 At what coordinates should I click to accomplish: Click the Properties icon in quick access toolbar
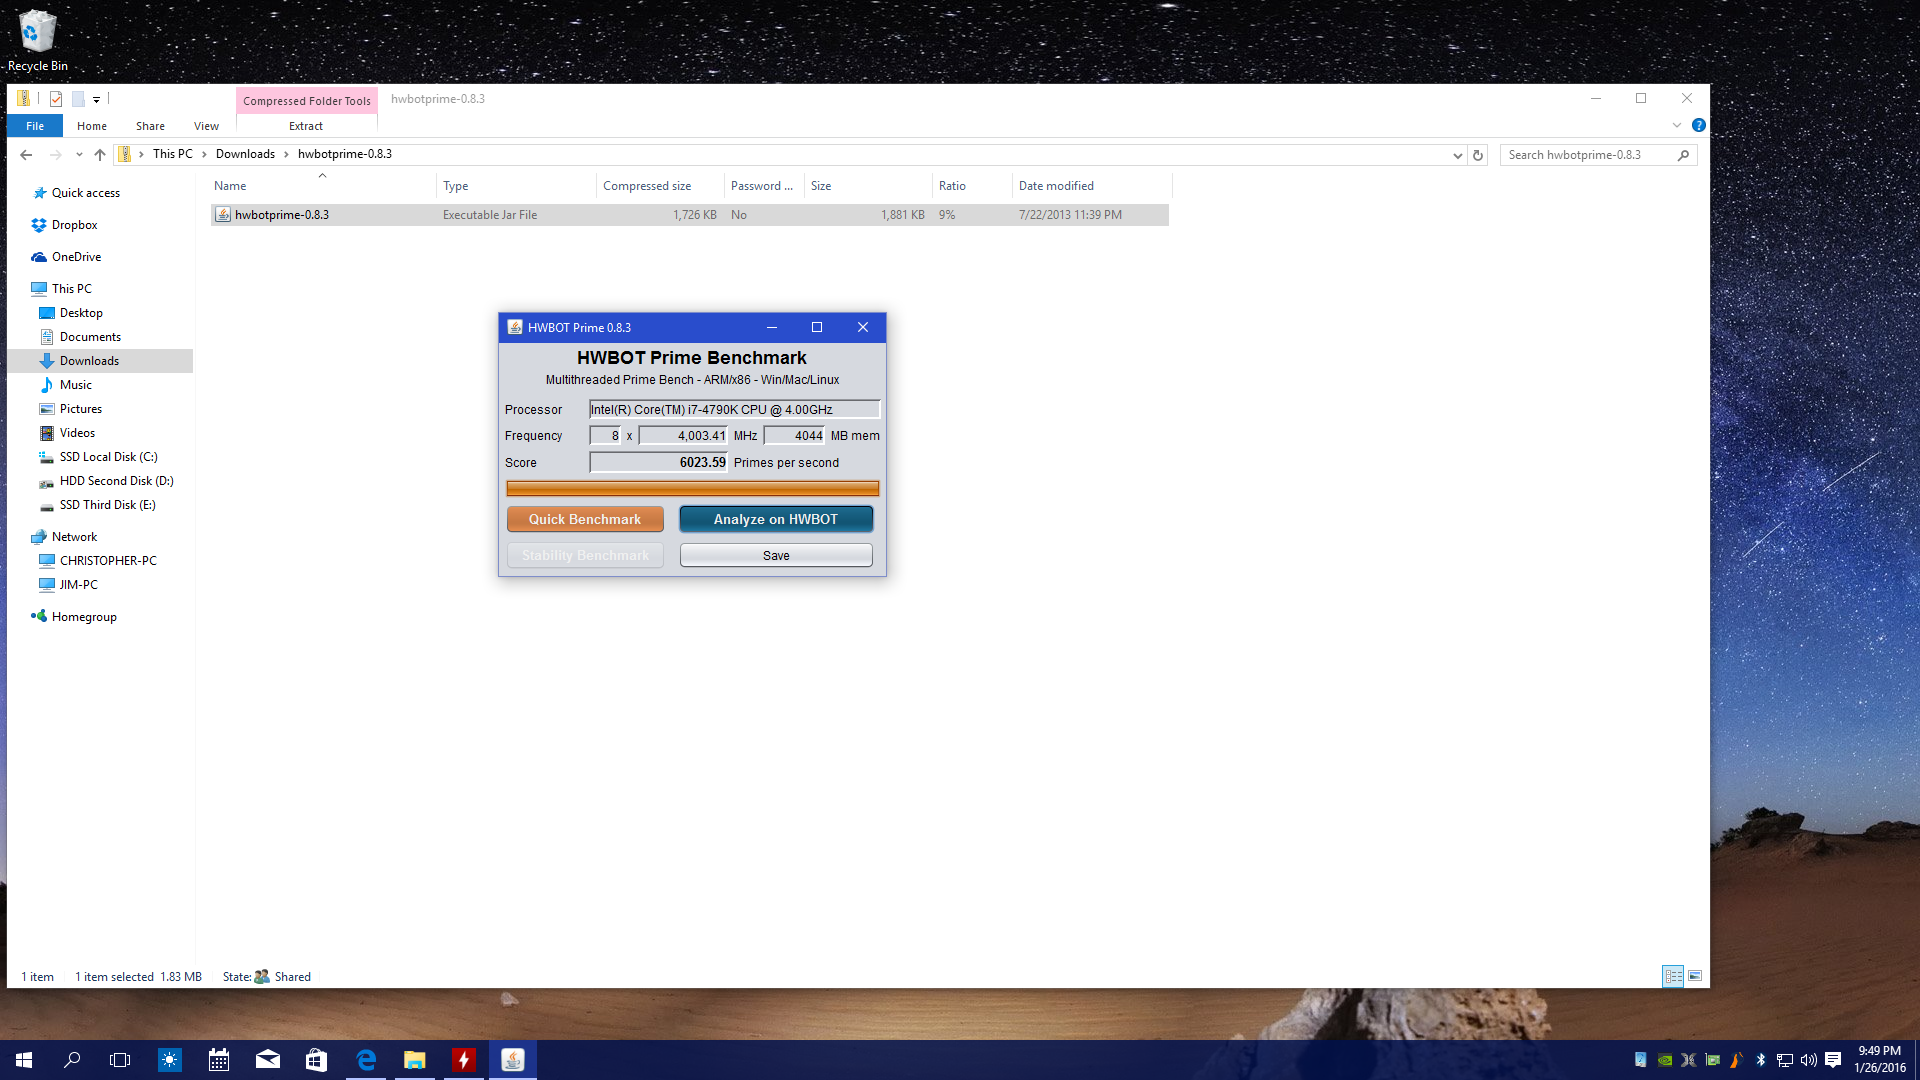point(56,99)
